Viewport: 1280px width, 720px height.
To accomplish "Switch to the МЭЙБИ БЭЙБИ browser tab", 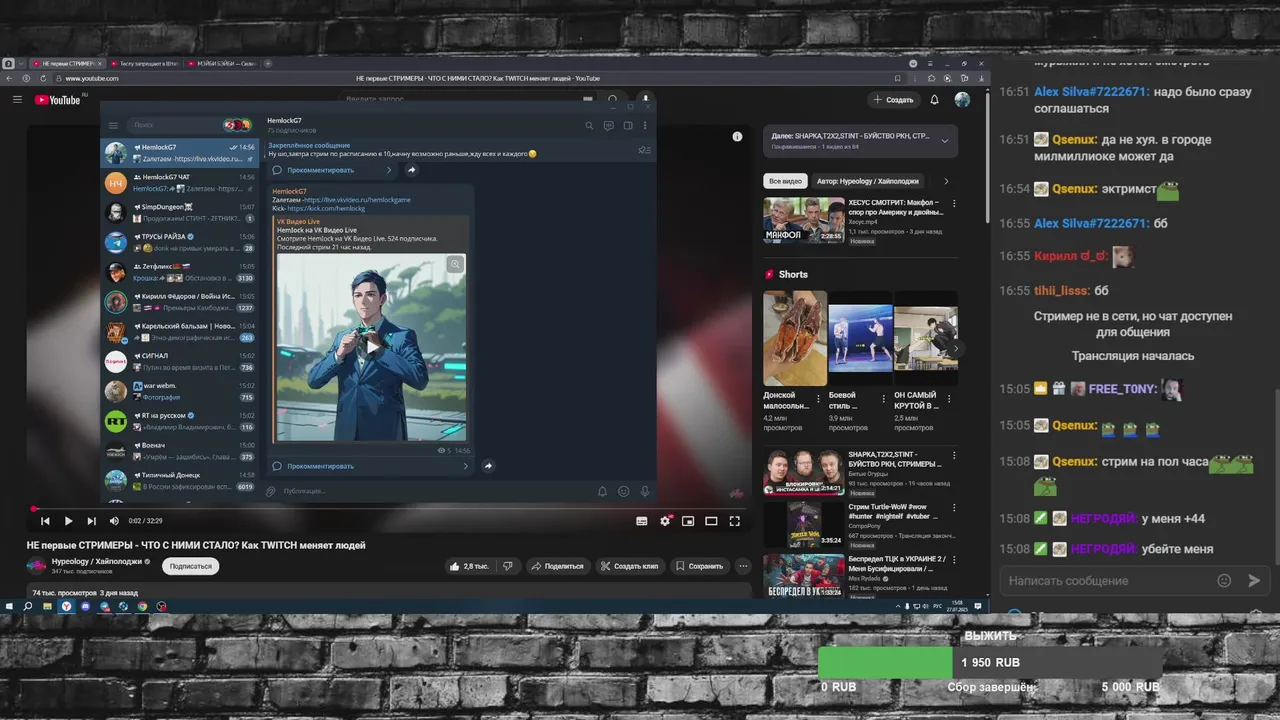I will click(x=222, y=63).
